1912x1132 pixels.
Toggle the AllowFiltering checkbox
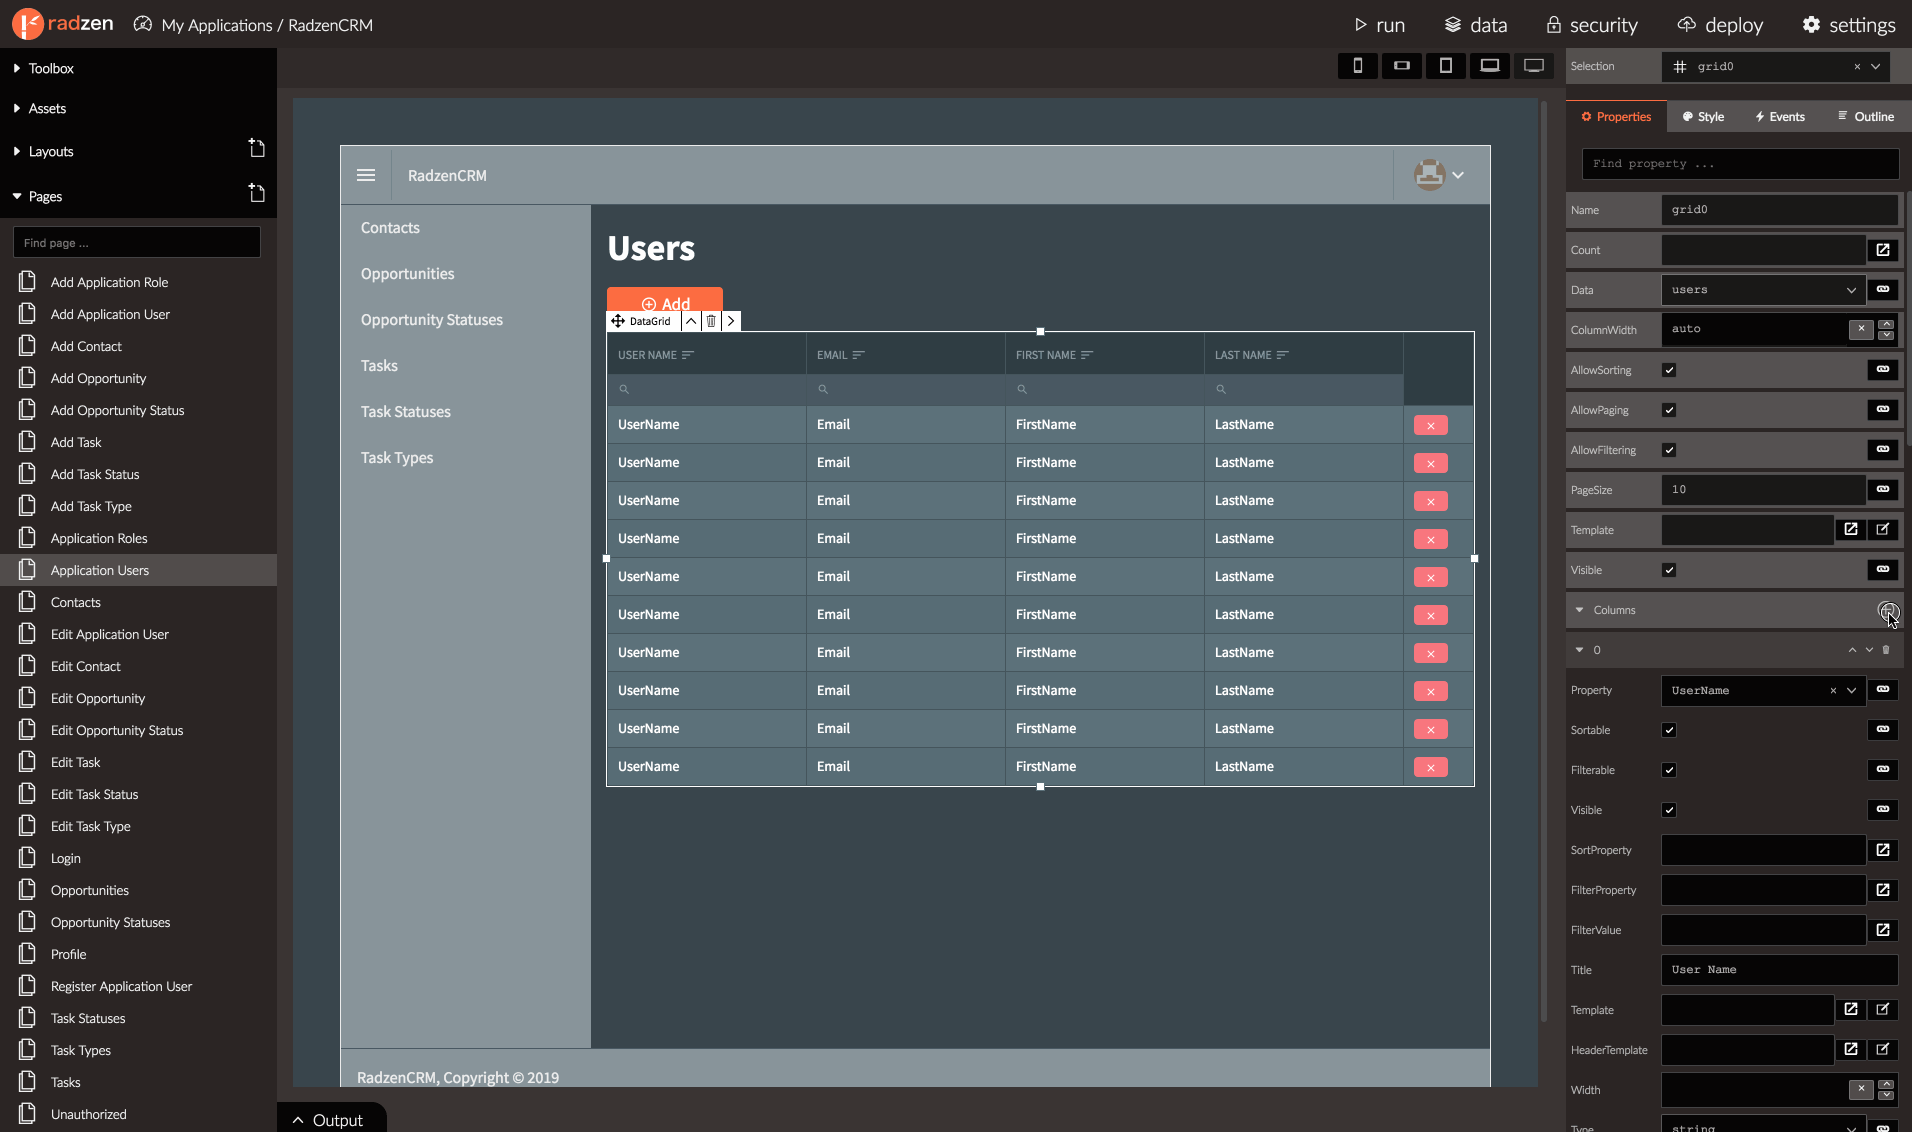click(x=1669, y=450)
